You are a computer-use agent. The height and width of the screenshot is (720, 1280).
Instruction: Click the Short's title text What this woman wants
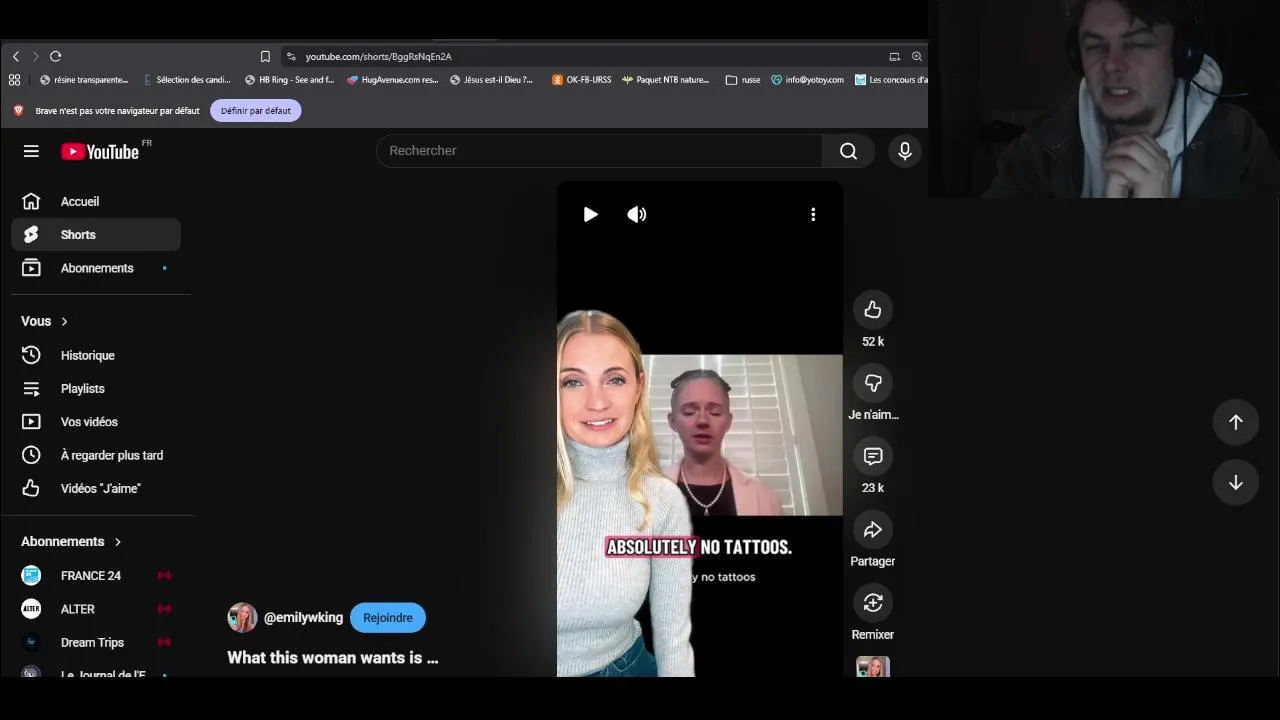click(x=333, y=658)
